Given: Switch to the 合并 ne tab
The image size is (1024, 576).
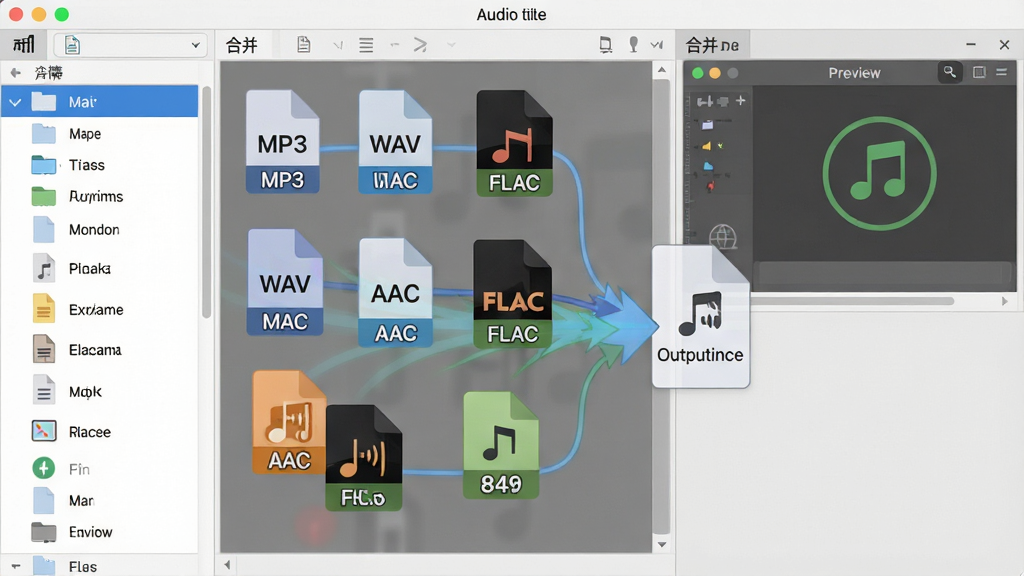Looking at the screenshot, I should tap(712, 45).
